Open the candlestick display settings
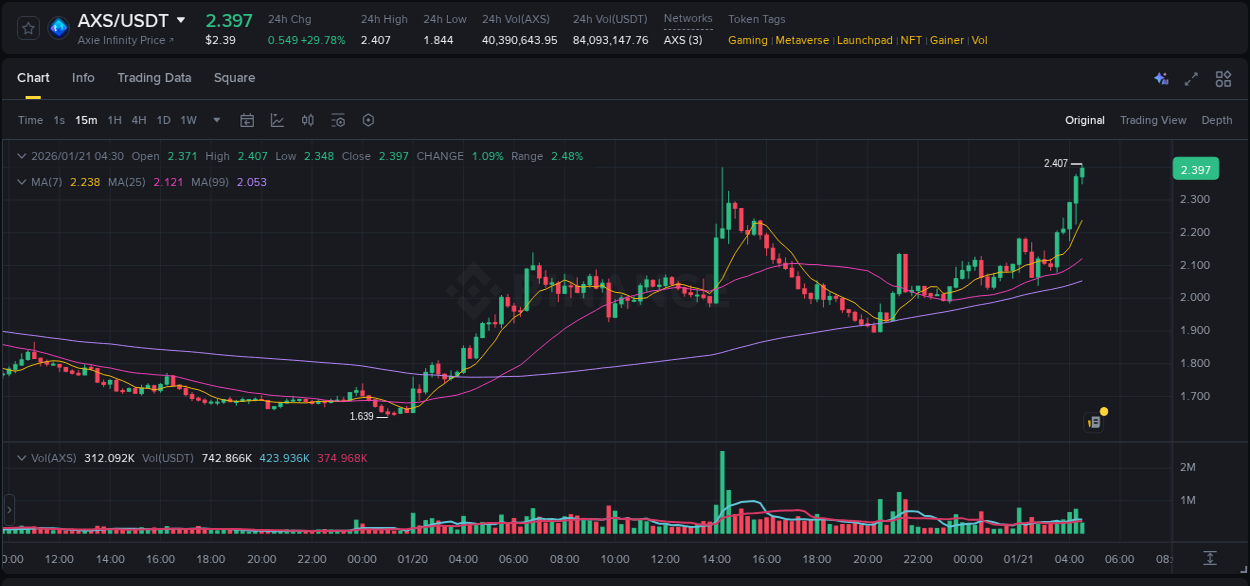The image size is (1250, 586). coord(308,120)
